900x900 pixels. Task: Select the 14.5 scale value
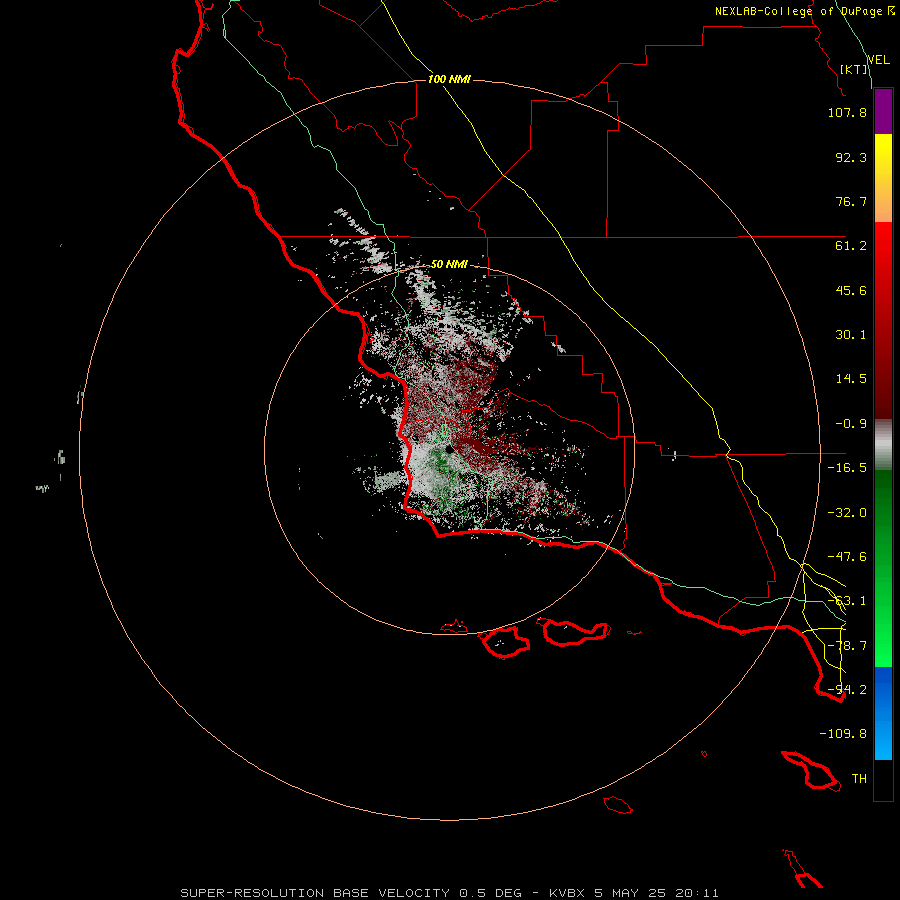tap(851, 379)
